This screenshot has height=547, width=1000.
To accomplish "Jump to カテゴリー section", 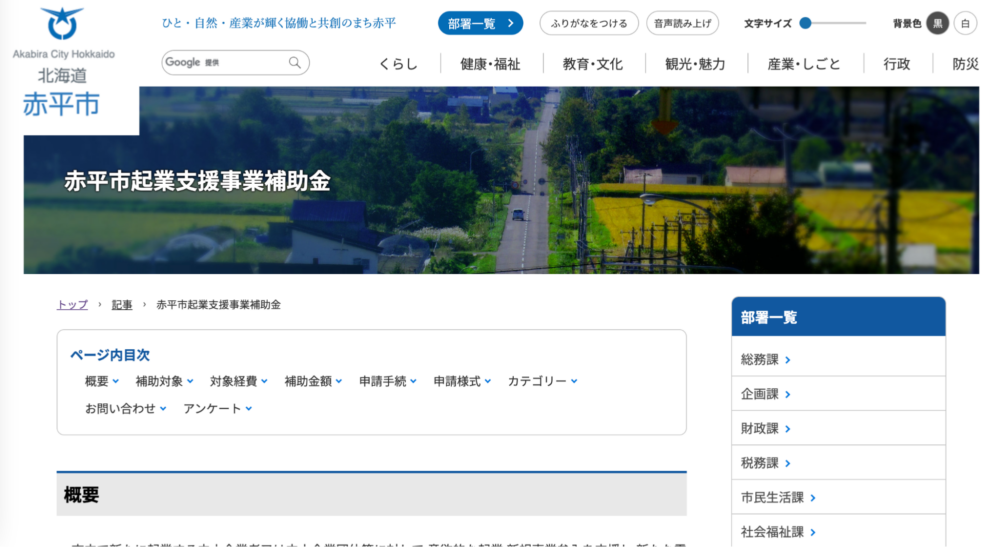I will (x=543, y=381).
